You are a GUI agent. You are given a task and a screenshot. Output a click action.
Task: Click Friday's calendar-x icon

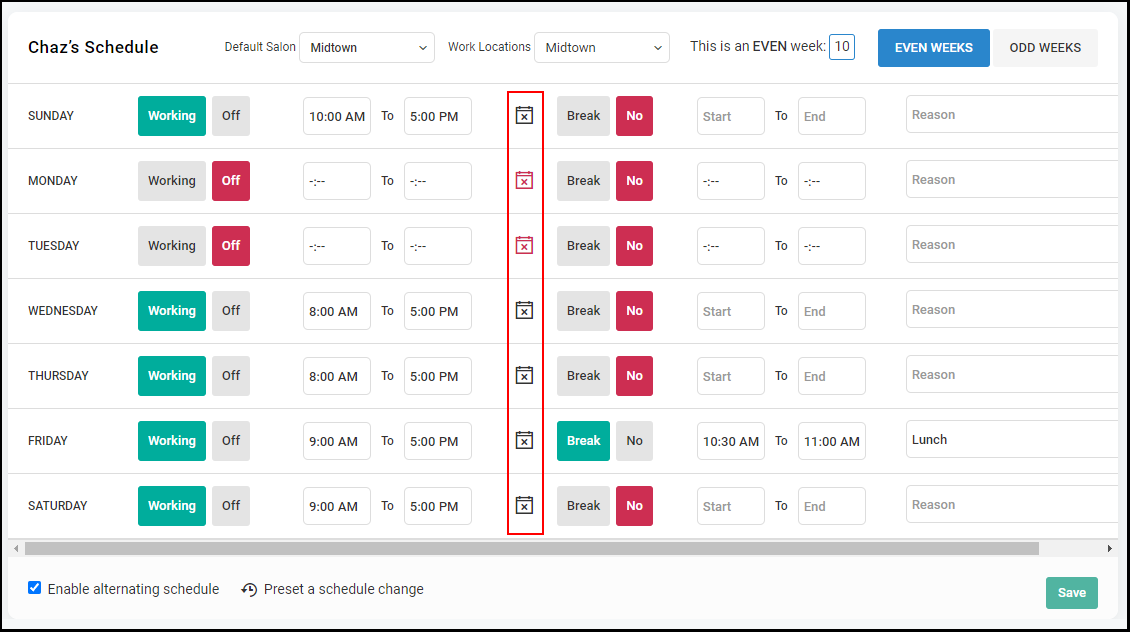pyautogui.click(x=524, y=440)
